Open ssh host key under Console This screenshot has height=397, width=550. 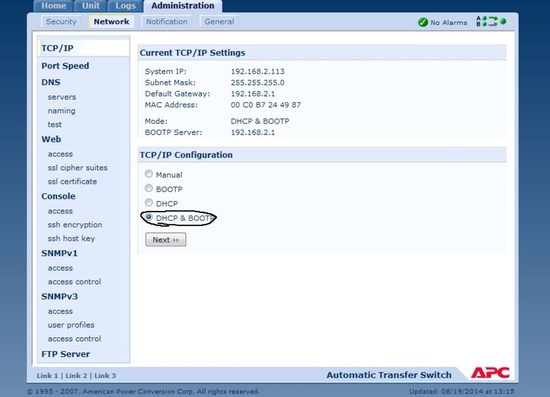(x=71, y=238)
